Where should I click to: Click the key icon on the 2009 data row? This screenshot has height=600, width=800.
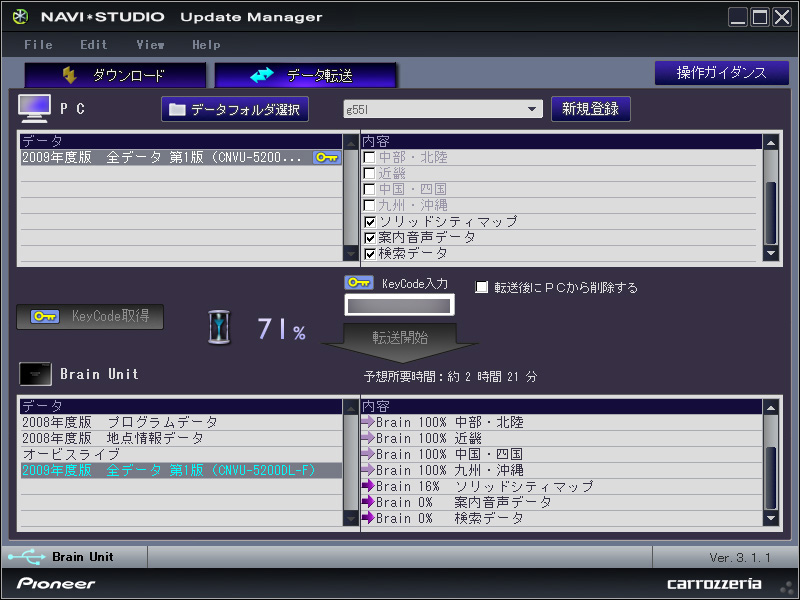pyautogui.click(x=326, y=158)
